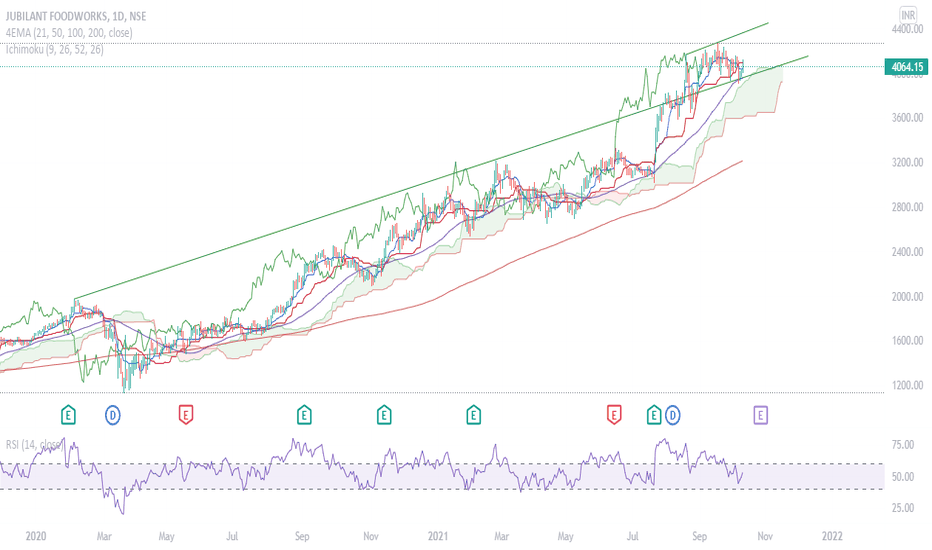
Task: Click the Nov label just before 2022
Action: [765, 536]
